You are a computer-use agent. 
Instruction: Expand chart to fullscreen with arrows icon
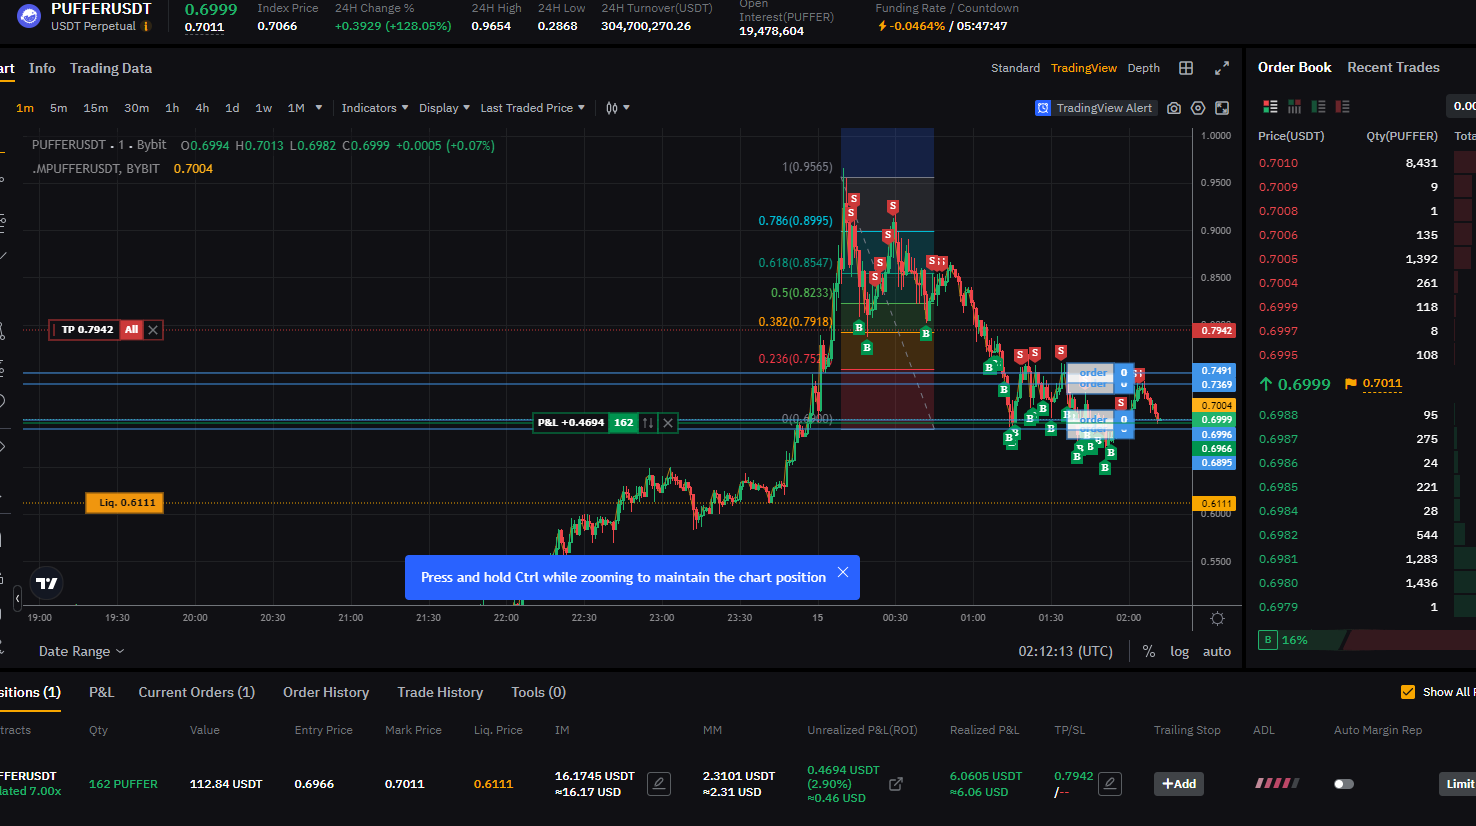coord(1222,68)
